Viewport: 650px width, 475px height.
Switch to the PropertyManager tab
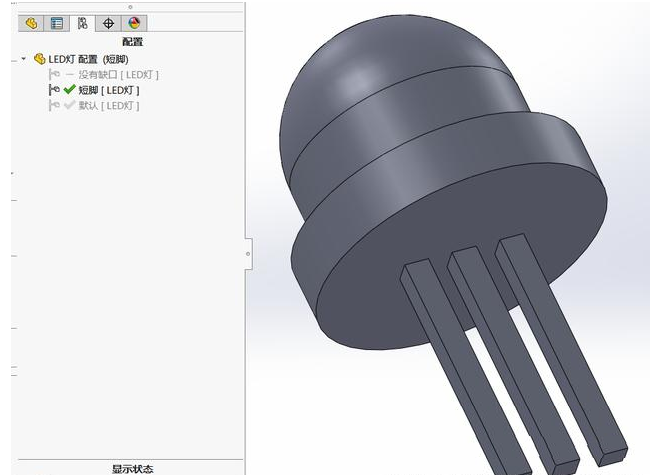coord(57,23)
